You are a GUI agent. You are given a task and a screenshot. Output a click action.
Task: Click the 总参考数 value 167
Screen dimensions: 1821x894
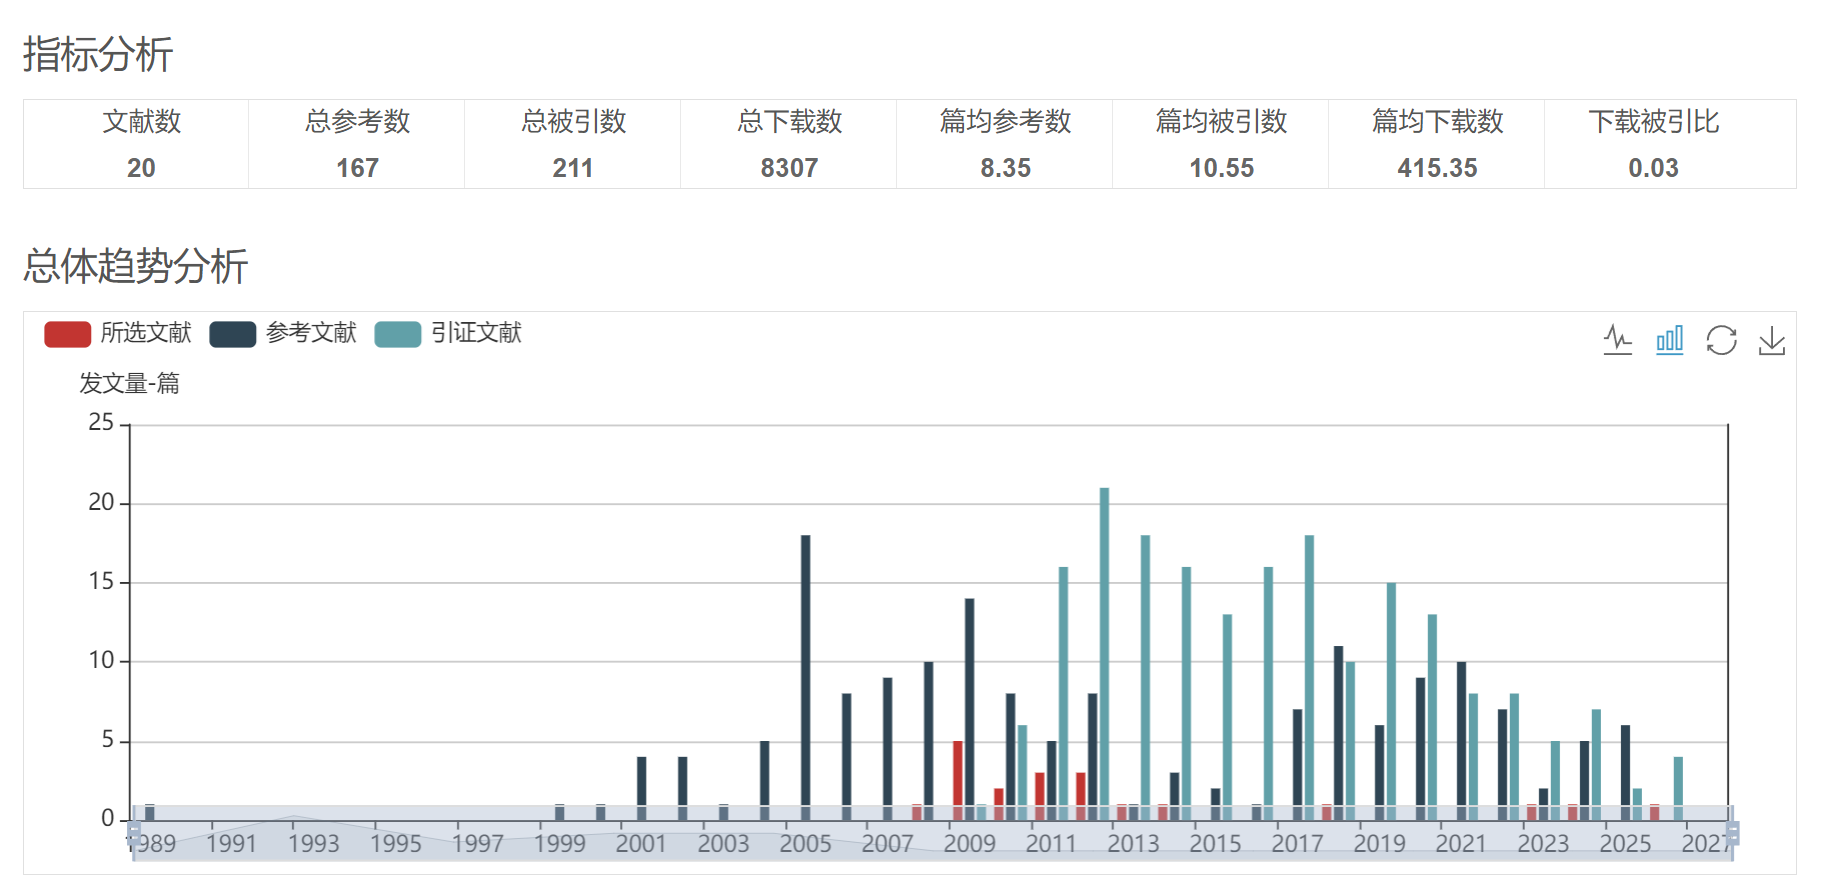point(357,168)
